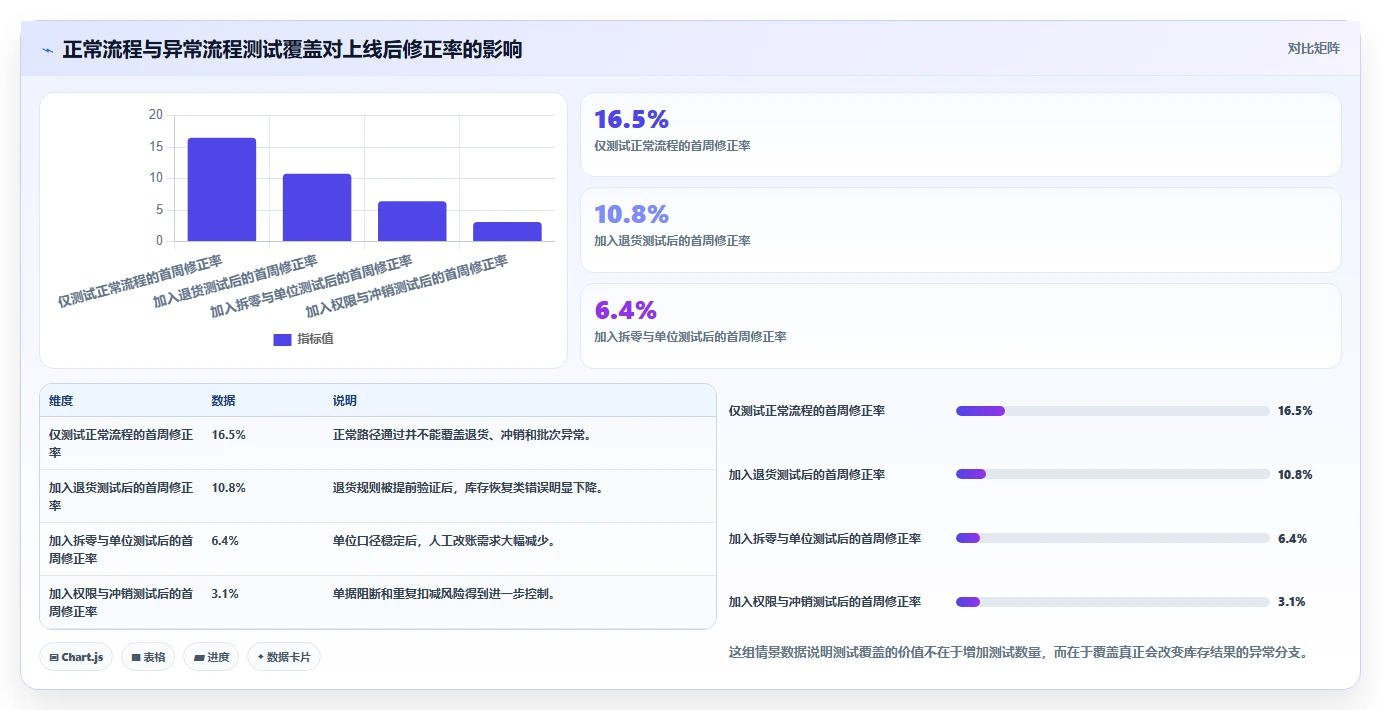Click card caption 加入拆零与单位测试后的首周修正率

click(x=690, y=337)
